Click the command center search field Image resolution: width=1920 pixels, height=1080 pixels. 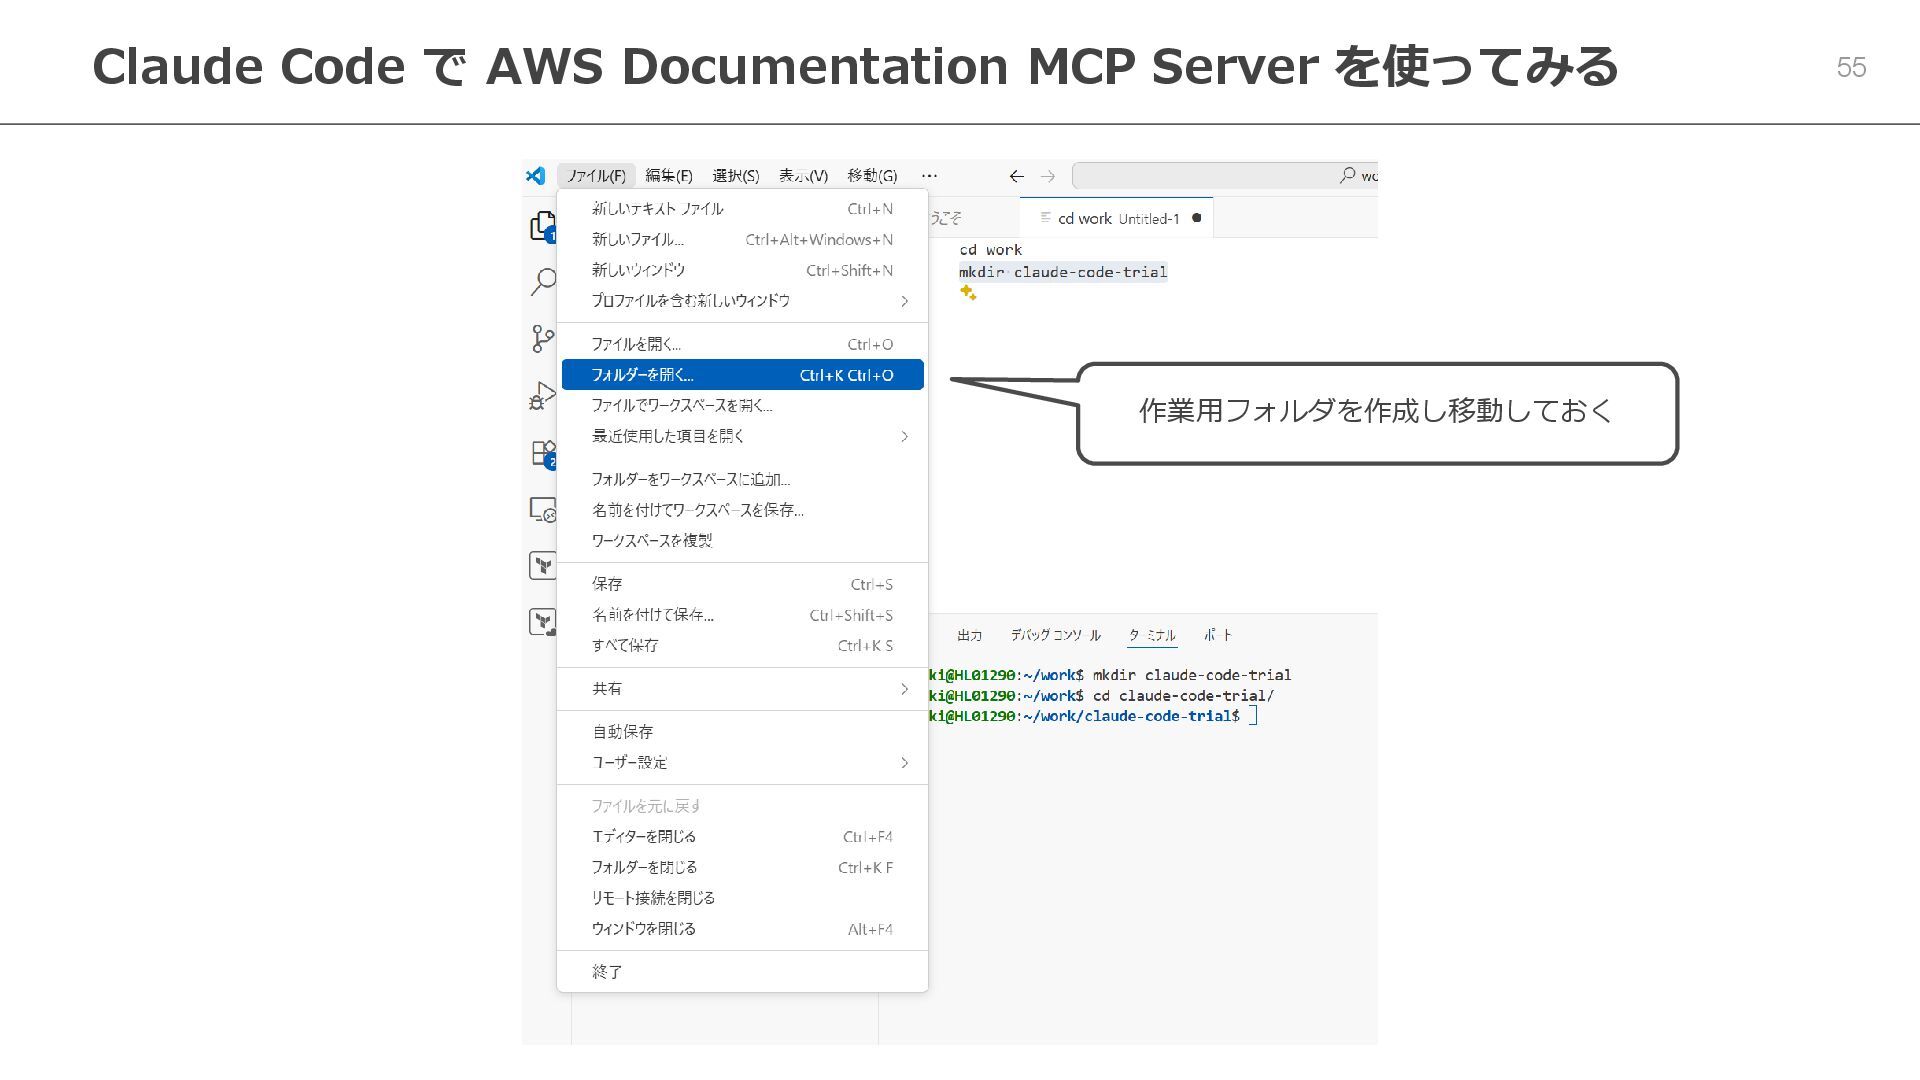point(1225,176)
